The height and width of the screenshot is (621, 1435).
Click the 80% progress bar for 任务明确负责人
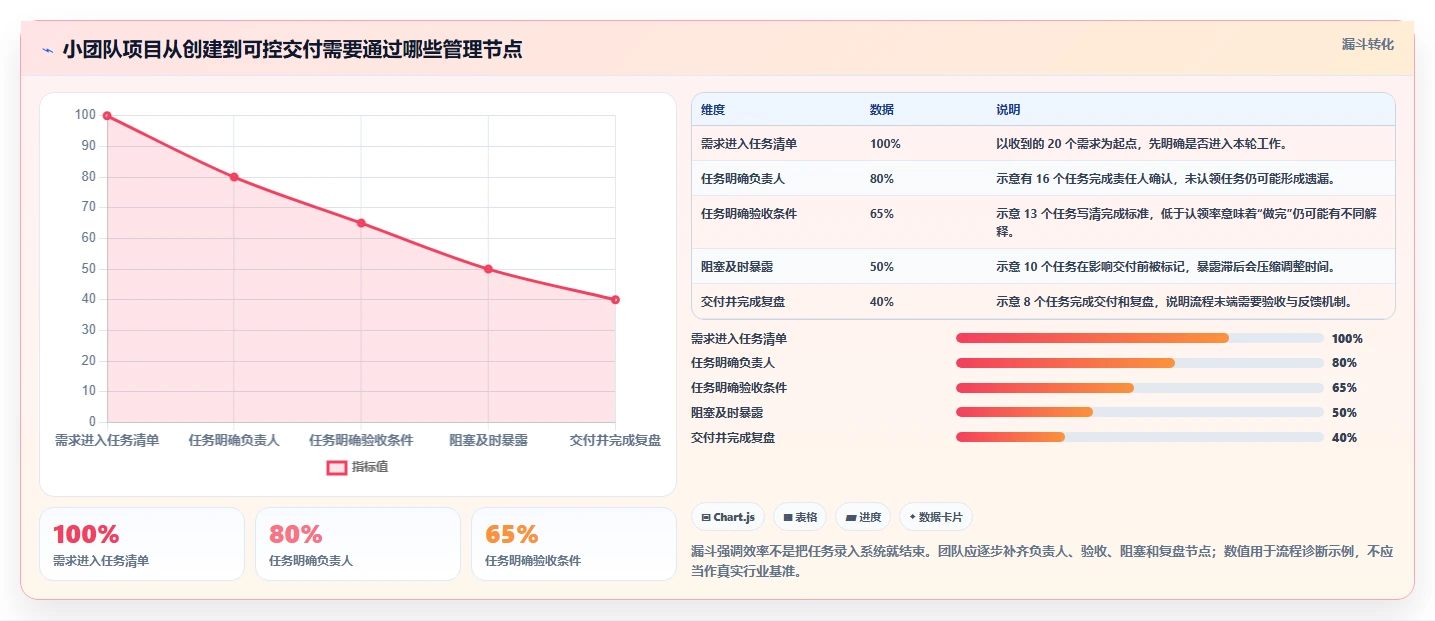pos(1140,363)
